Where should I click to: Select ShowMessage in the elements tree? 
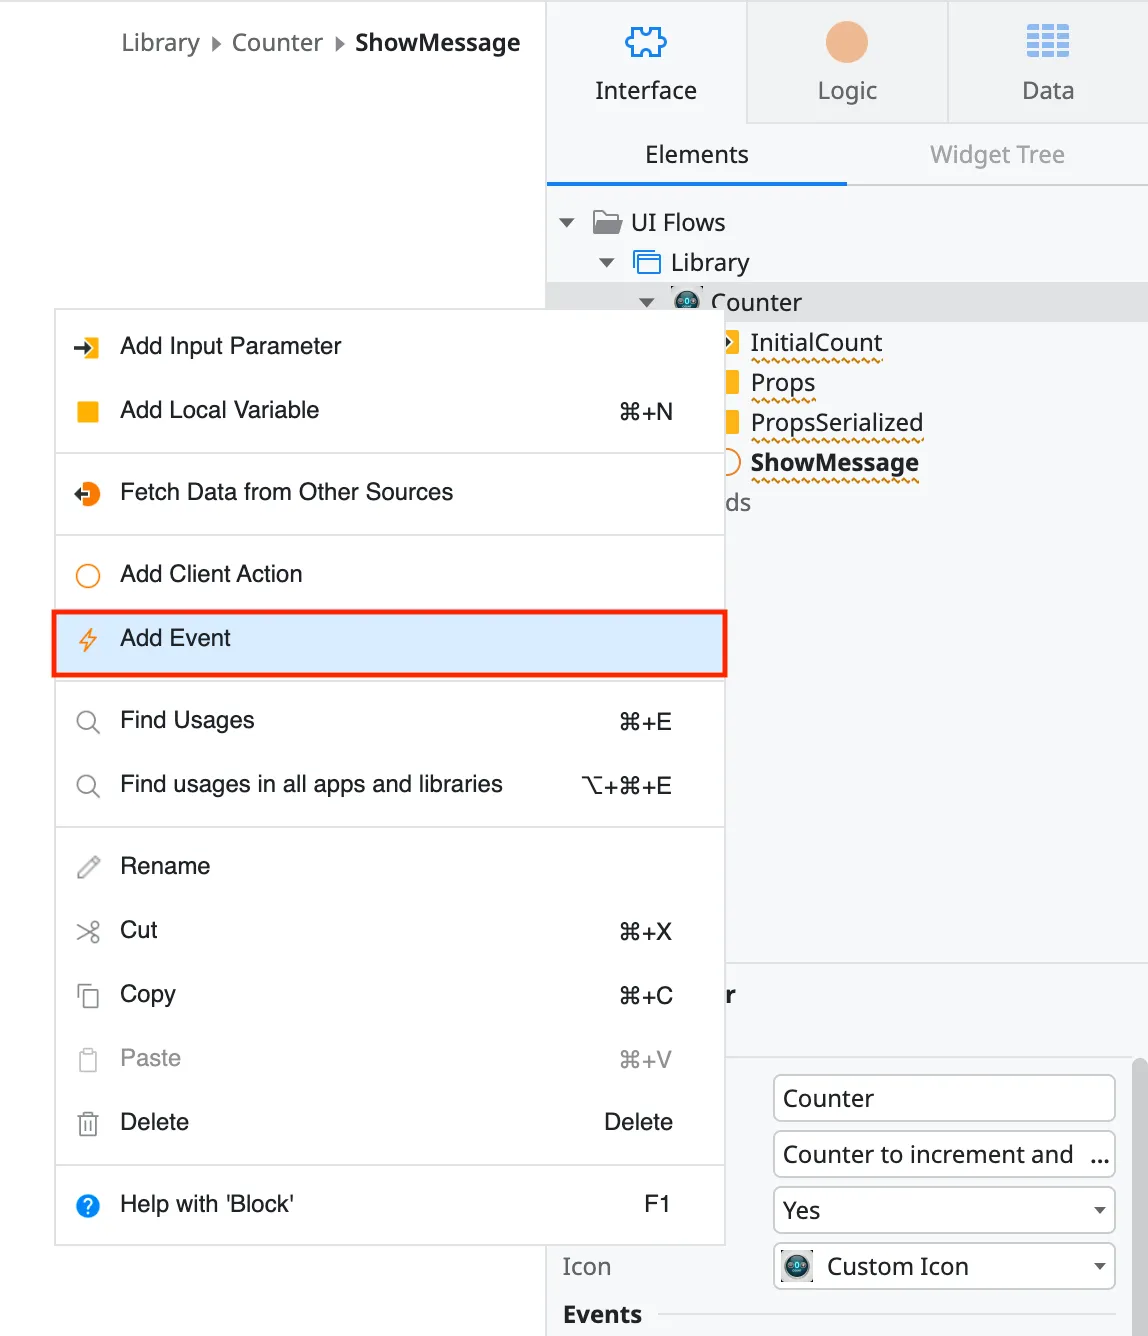click(x=834, y=463)
